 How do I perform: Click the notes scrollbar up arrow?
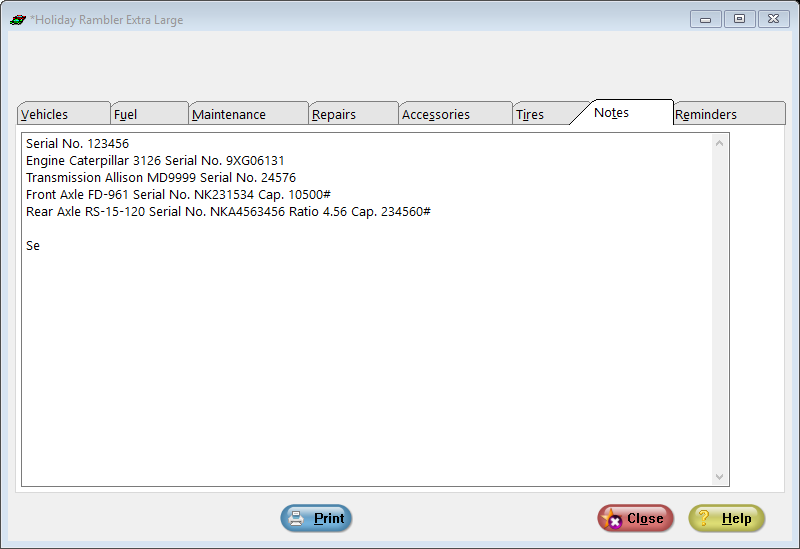pyautogui.click(x=719, y=143)
